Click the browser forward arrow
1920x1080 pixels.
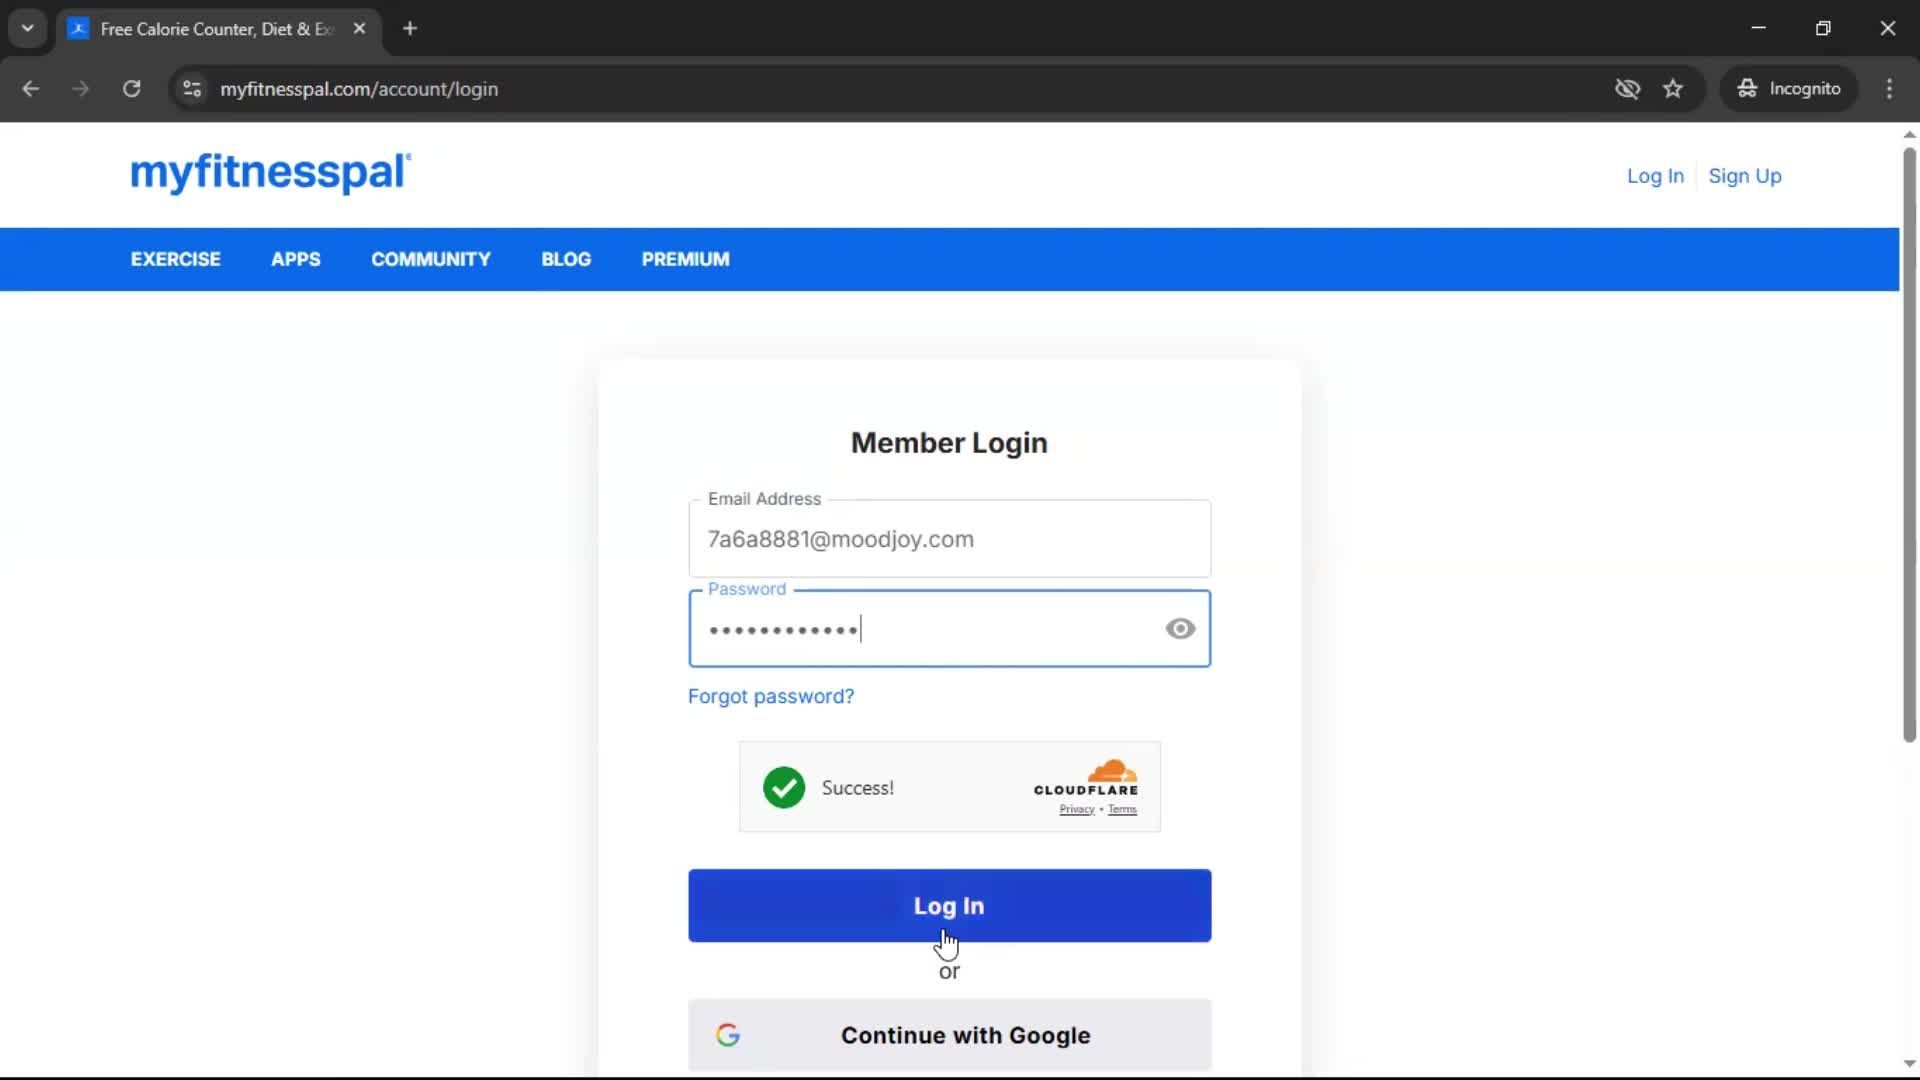point(81,89)
